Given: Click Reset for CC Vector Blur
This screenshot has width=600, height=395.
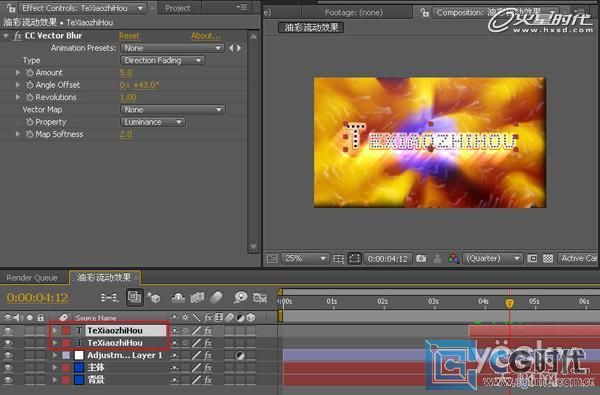Looking at the screenshot, I should click(x=129, y=36).
